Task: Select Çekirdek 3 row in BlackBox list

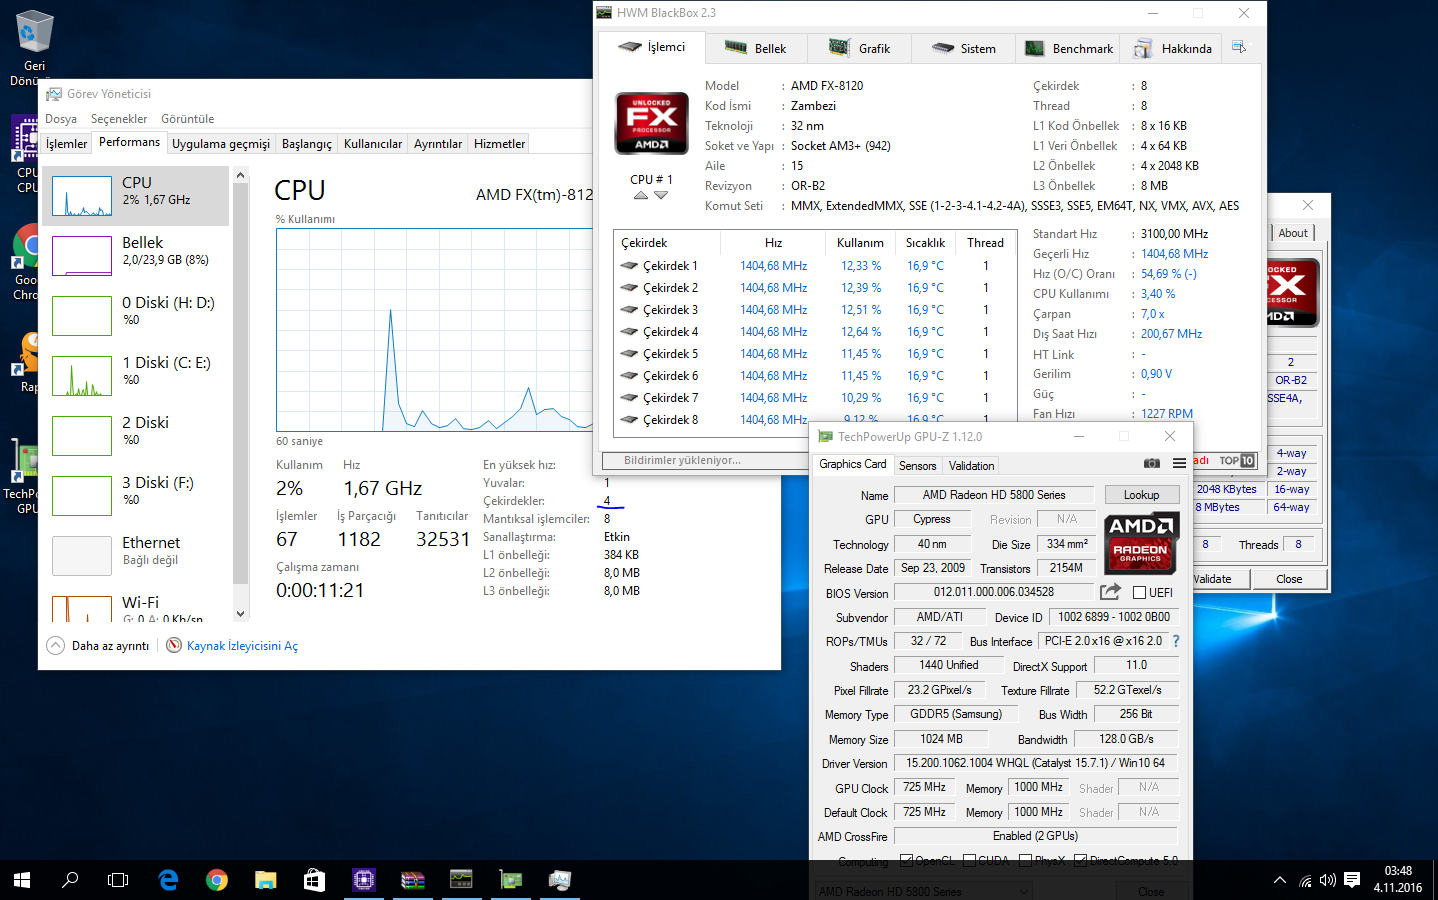Action: click(814, 310)
